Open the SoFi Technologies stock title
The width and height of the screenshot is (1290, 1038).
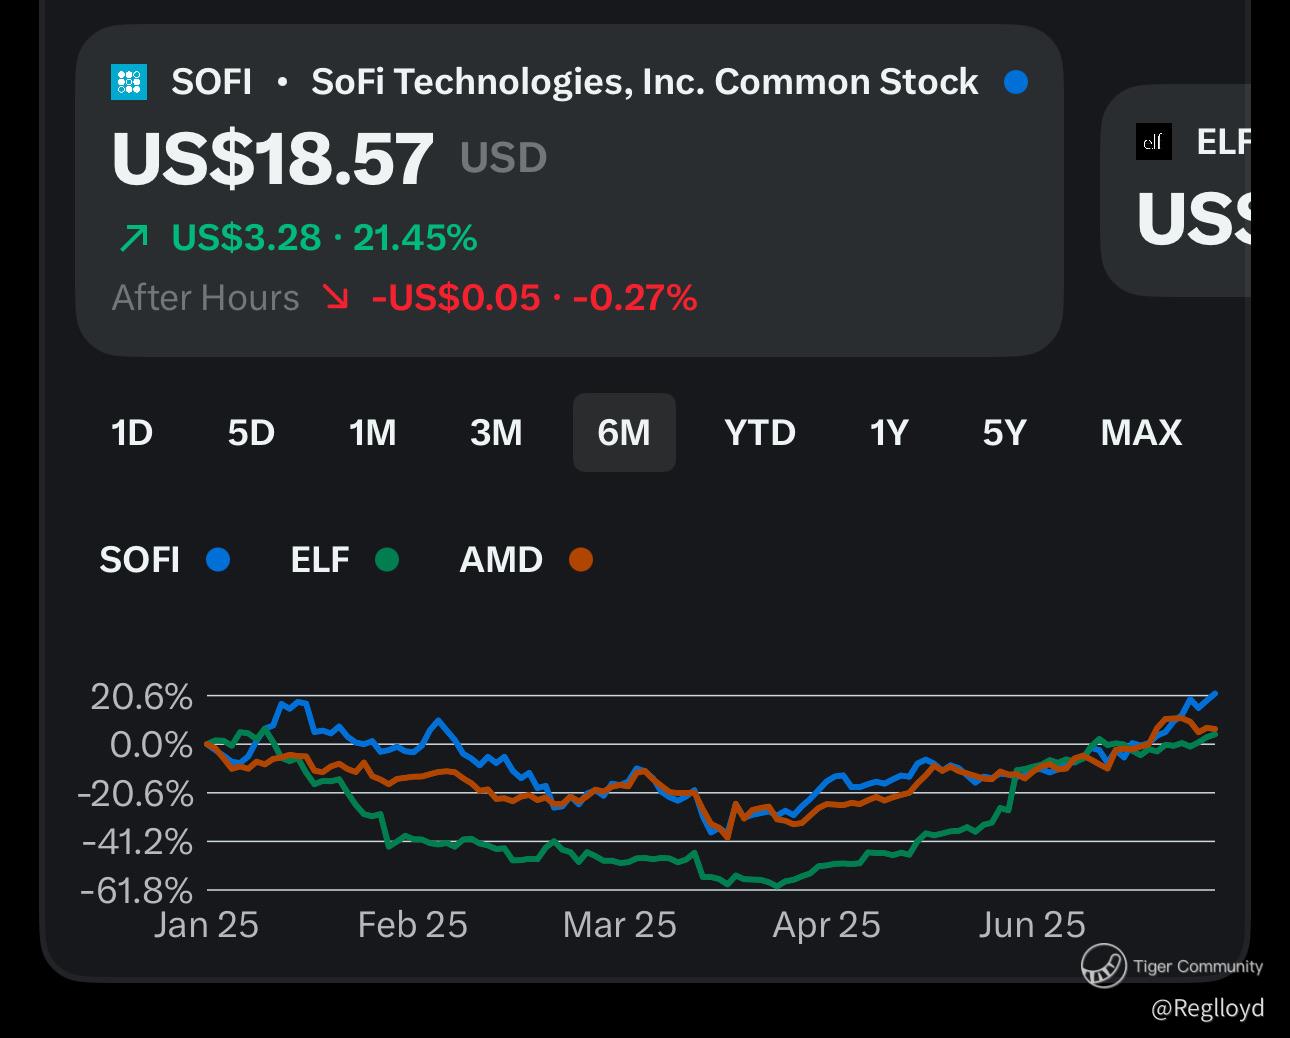pyautogui.click(x=644, y=82)
